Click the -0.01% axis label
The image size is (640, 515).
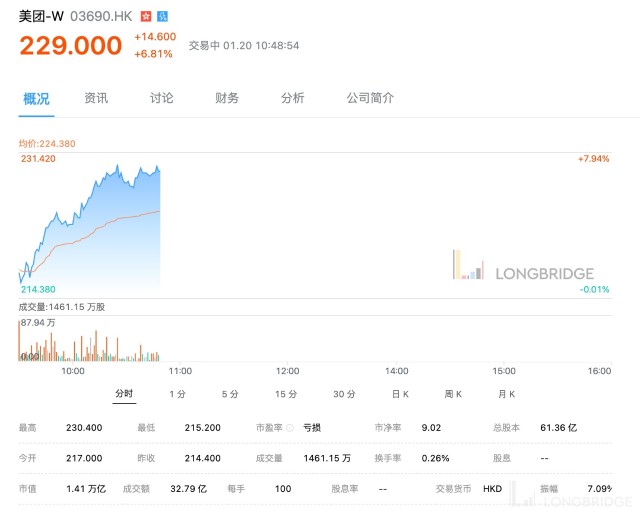pos(594,289)
